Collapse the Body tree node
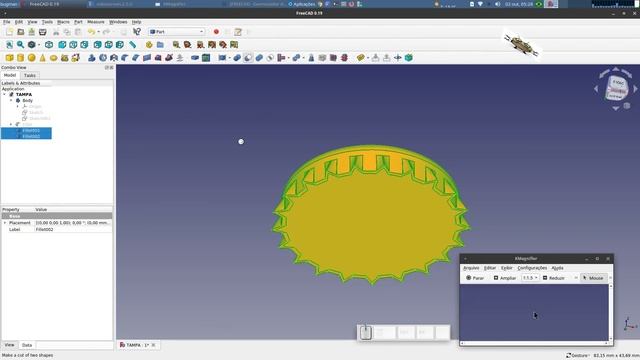Viewport: 640px width, 360px height. [11, 100]
